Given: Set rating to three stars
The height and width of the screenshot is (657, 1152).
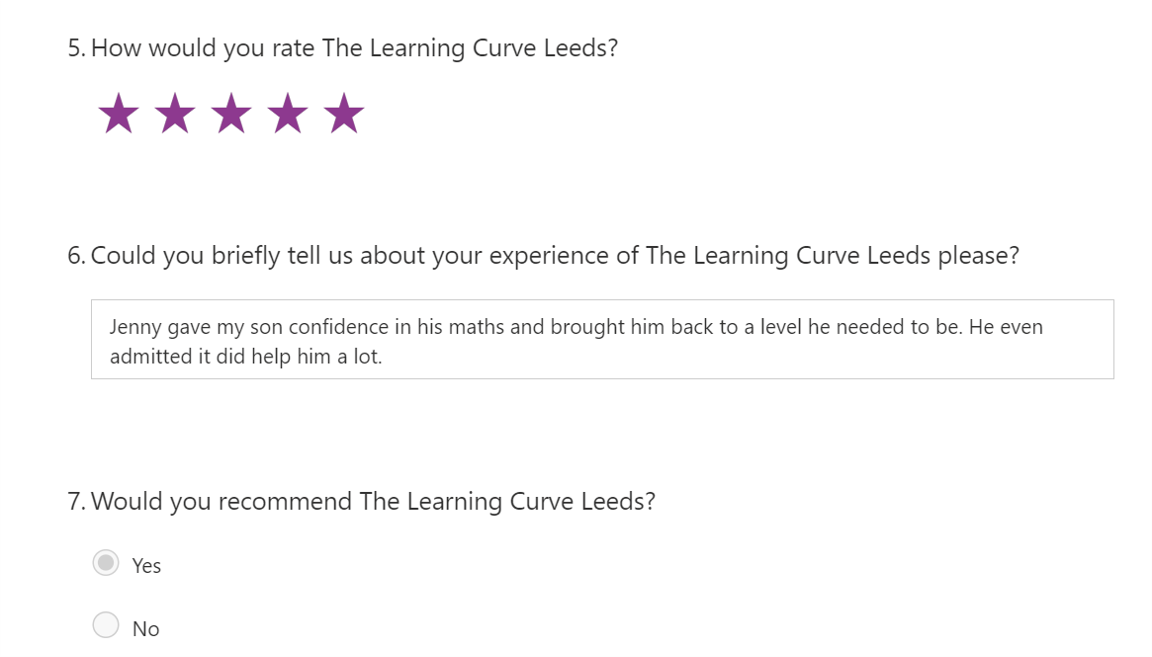Looking at the screenshot, I should coord(231,114).
